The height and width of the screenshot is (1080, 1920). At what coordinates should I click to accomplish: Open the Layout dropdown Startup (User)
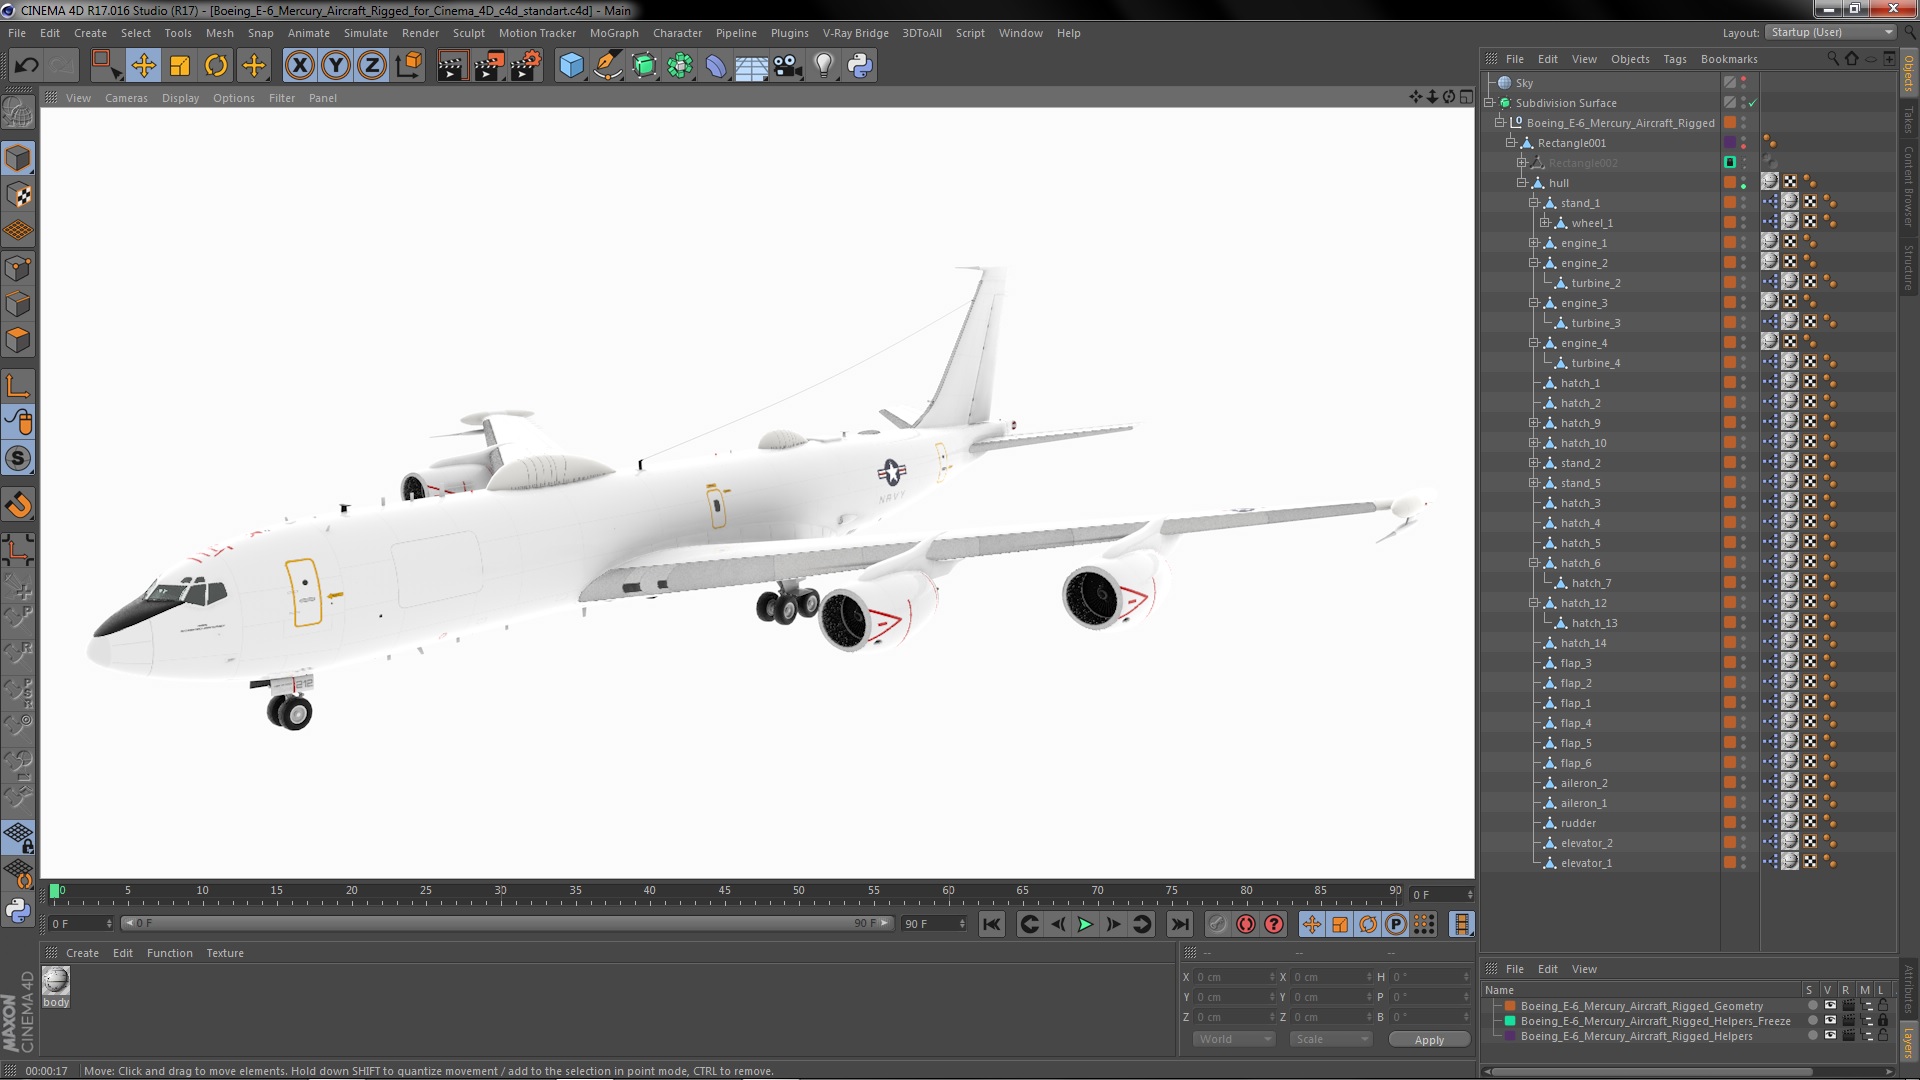pos(1830,32)
